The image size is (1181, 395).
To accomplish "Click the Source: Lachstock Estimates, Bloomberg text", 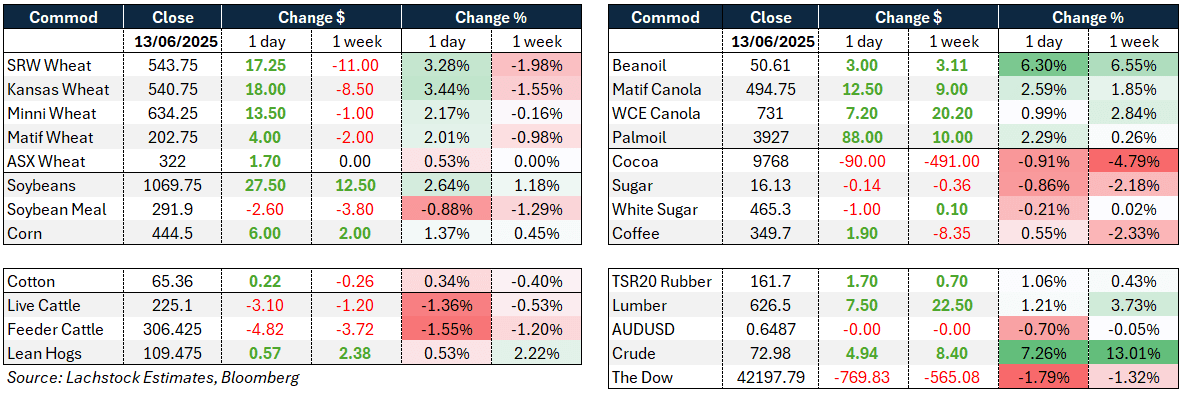I will click(x=152, y=378).
